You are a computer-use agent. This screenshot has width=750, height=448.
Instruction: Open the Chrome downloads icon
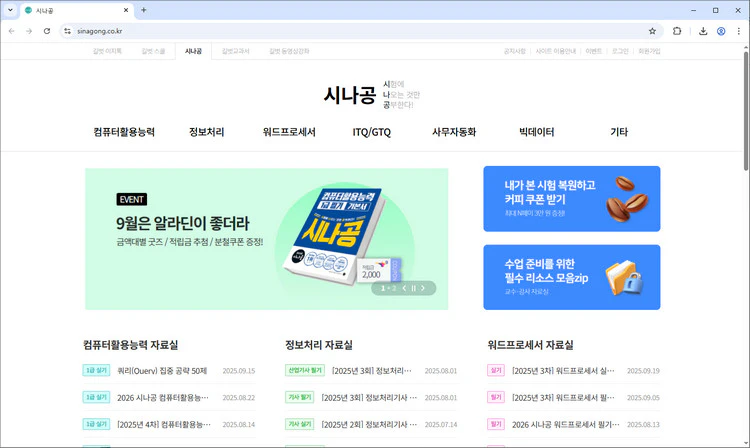tap(703, 31)
